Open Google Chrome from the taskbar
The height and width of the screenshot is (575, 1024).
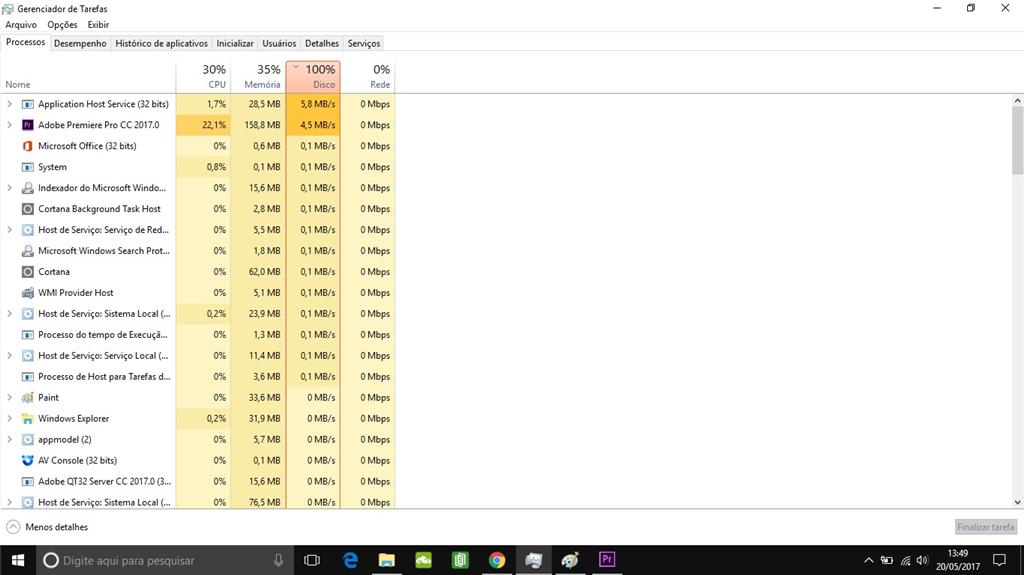tap(496, 560)
